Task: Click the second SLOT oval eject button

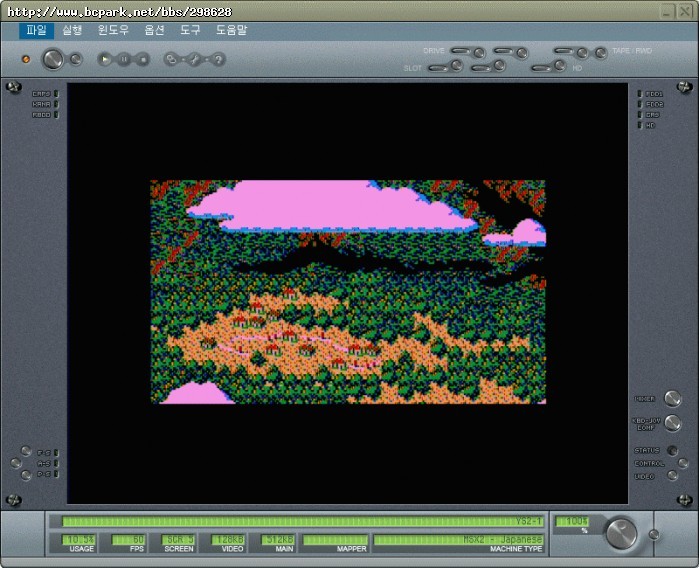Action: coord(481,68)
